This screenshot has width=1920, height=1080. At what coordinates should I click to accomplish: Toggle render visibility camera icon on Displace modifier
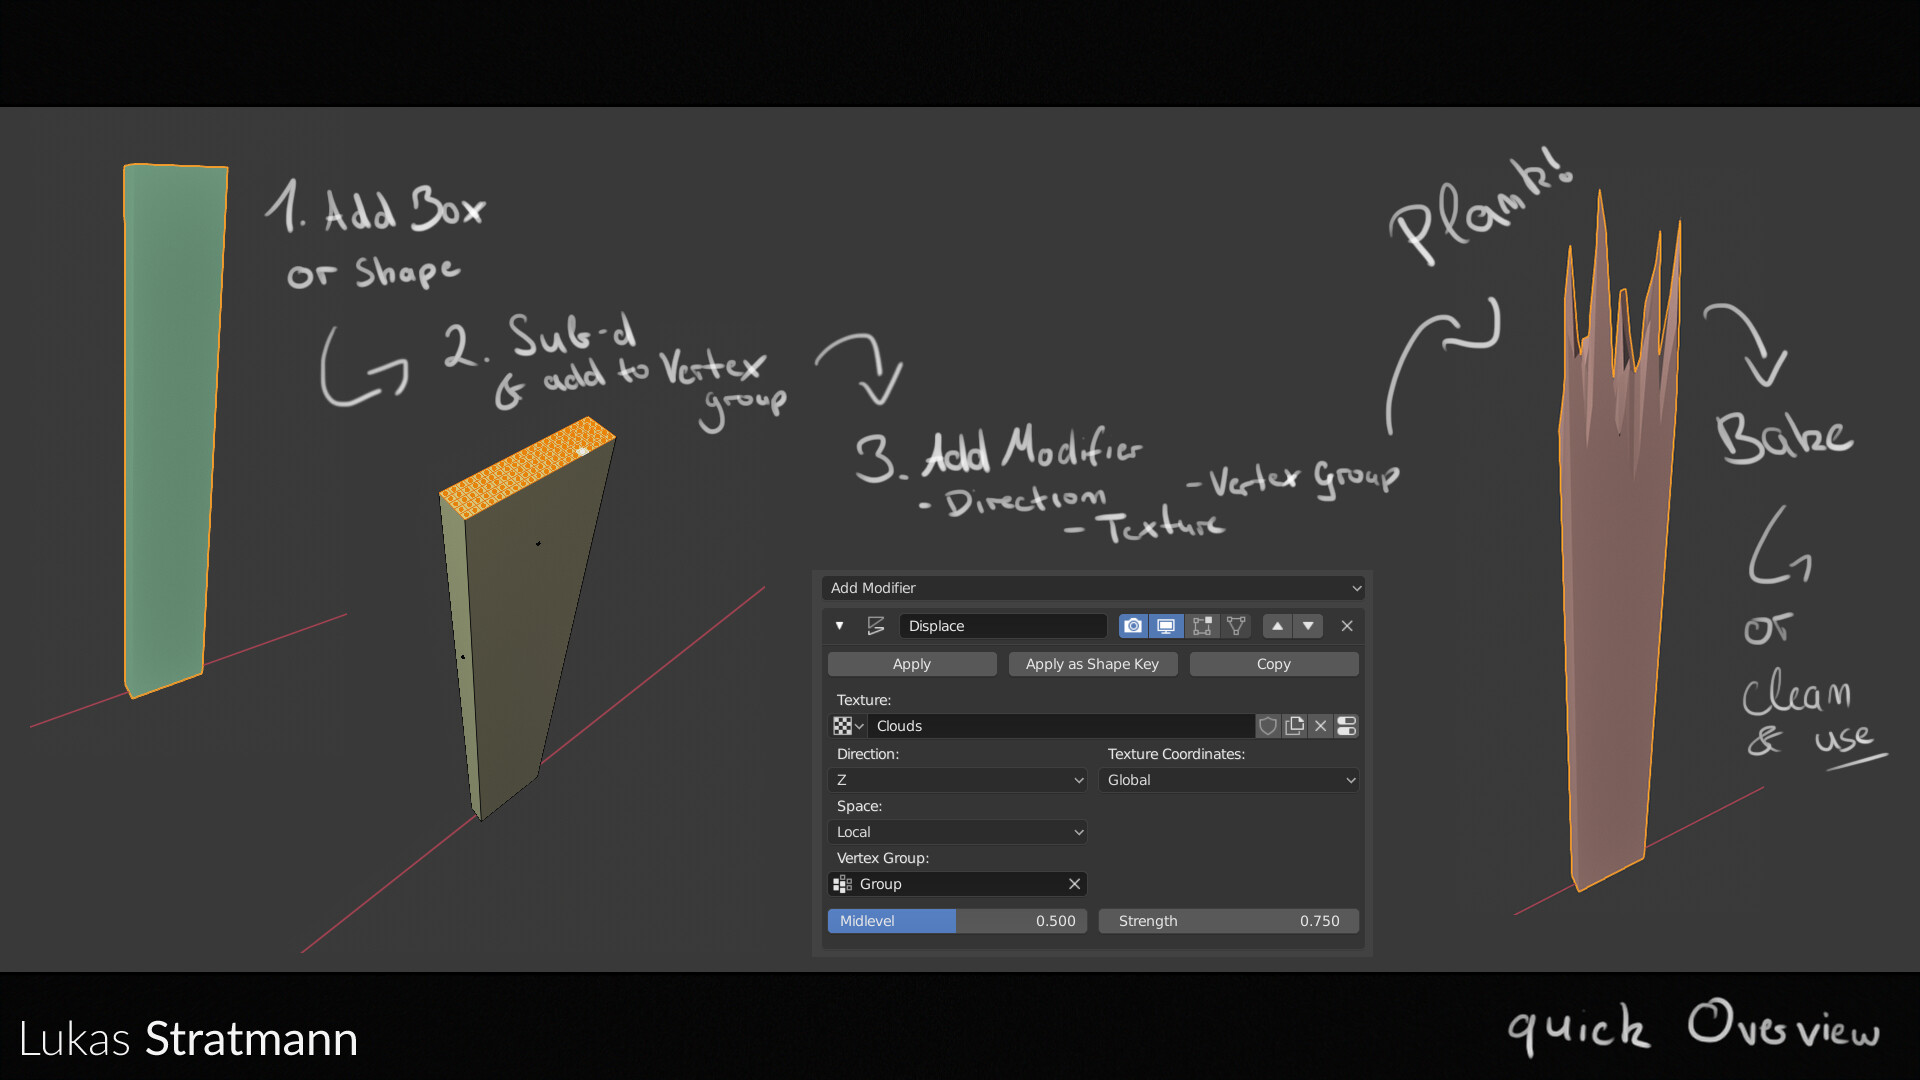(1133, 626)
